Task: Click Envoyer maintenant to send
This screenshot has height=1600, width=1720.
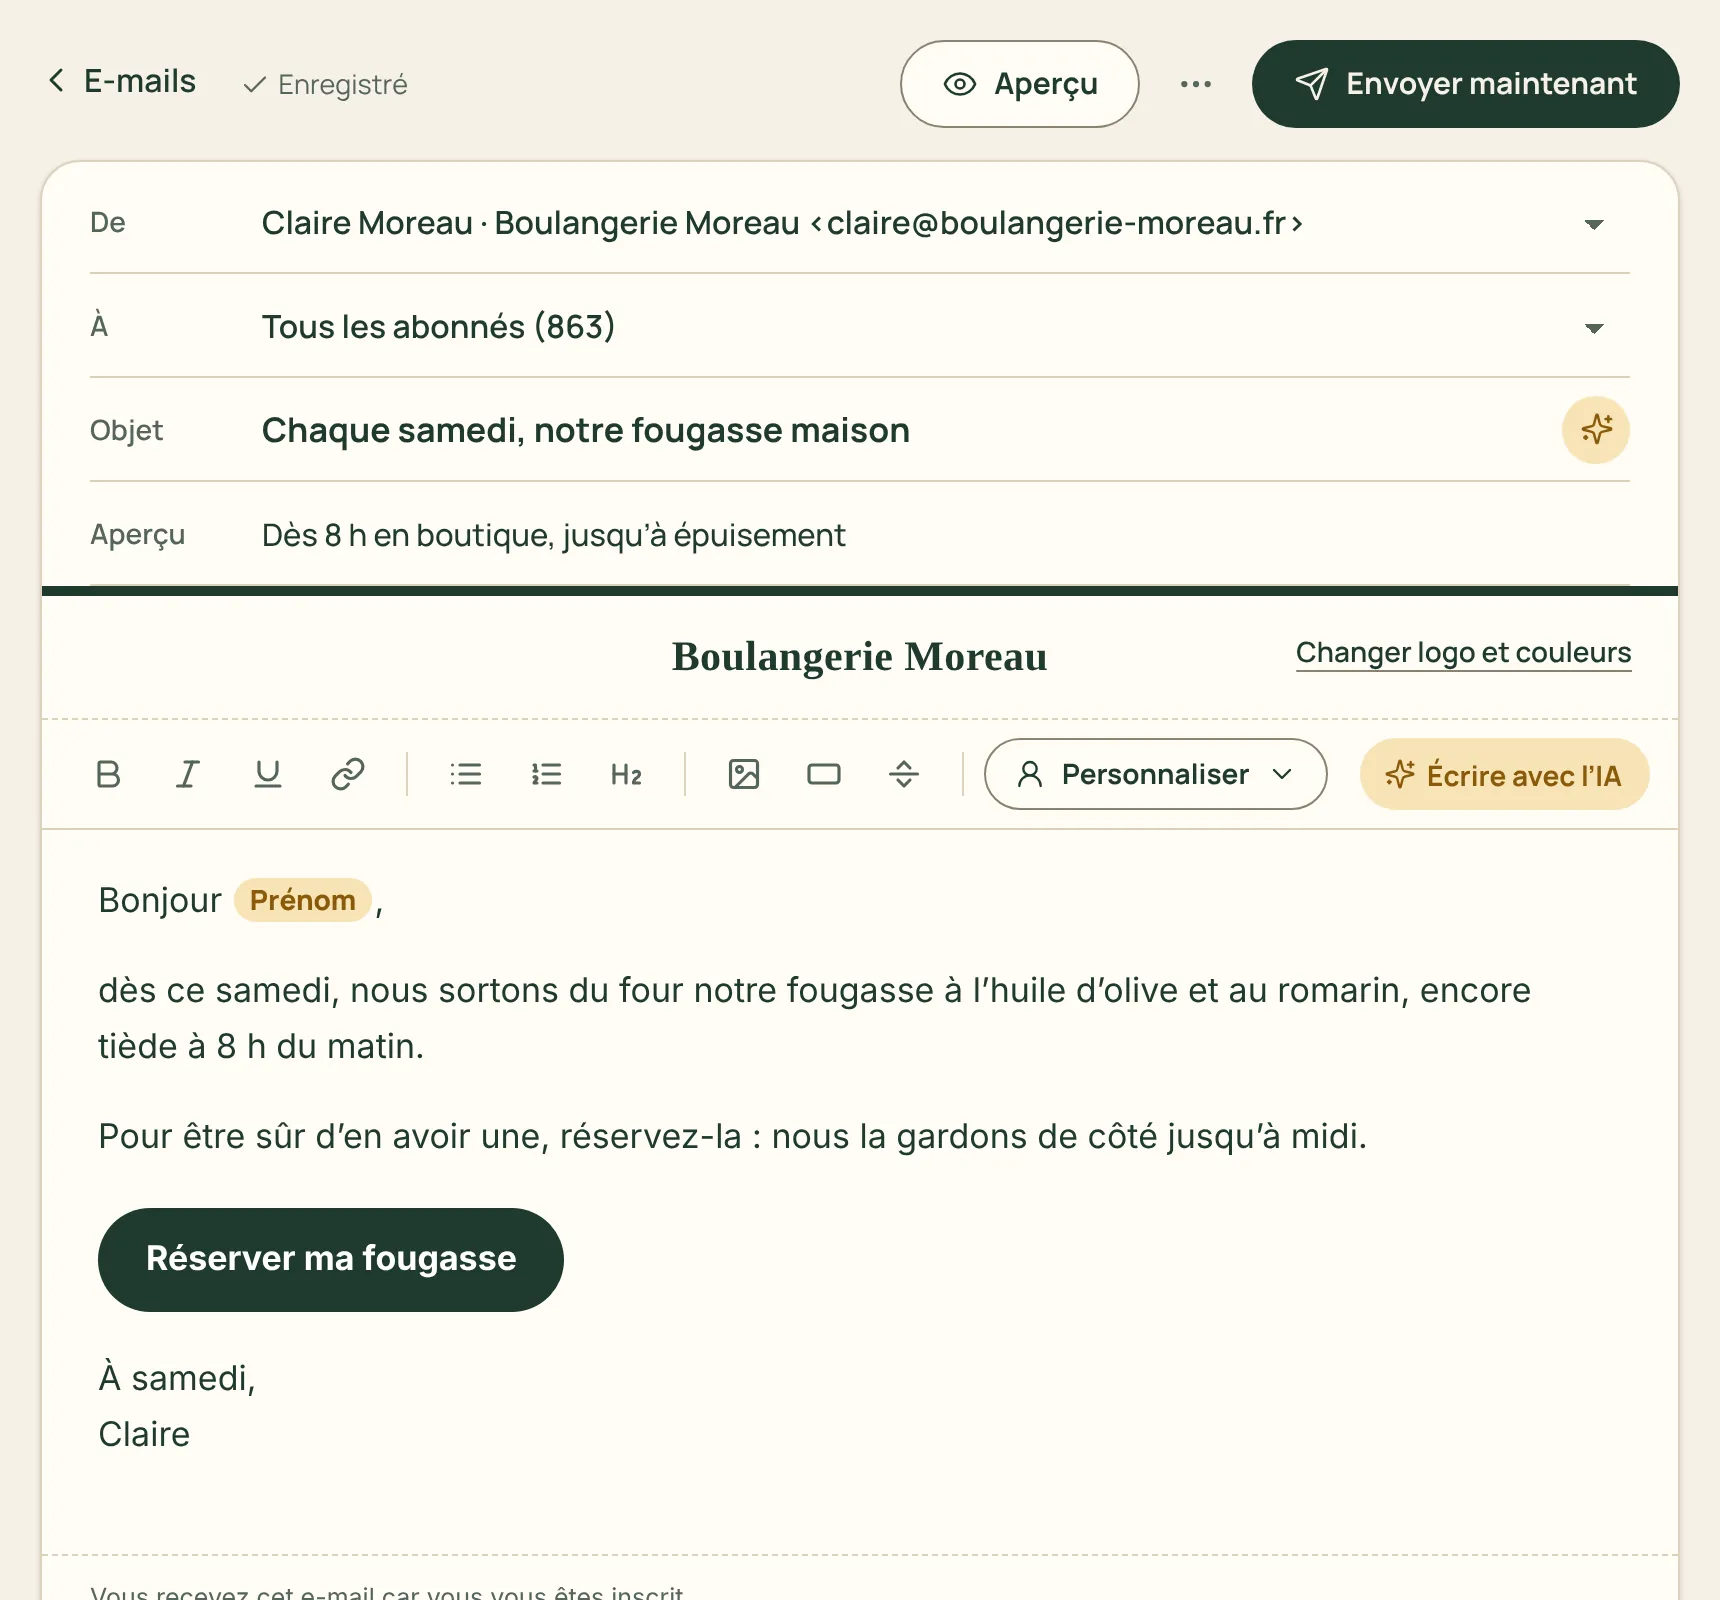Action: (1465, 84)
